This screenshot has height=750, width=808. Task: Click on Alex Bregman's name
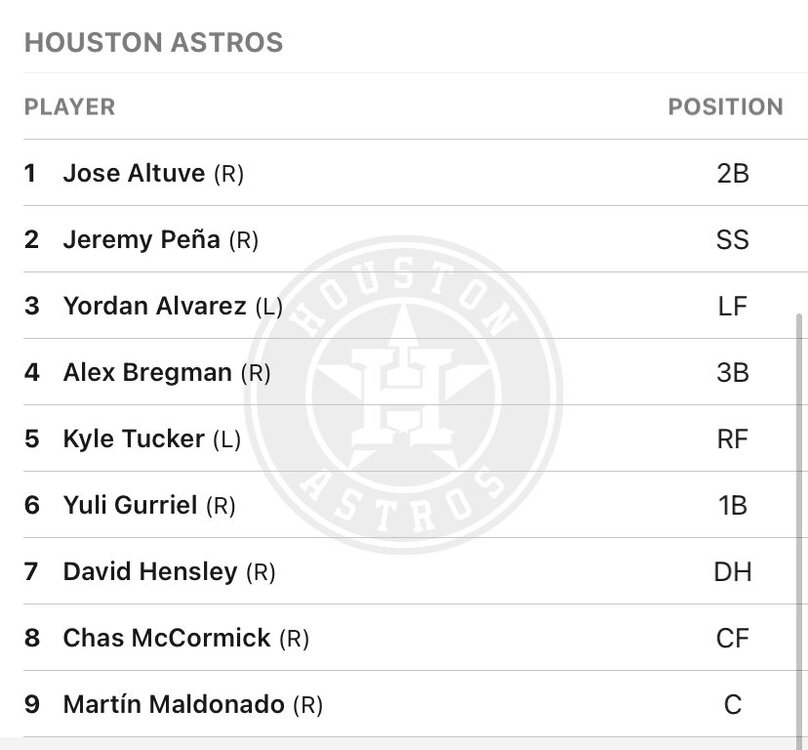pos(147,373)
